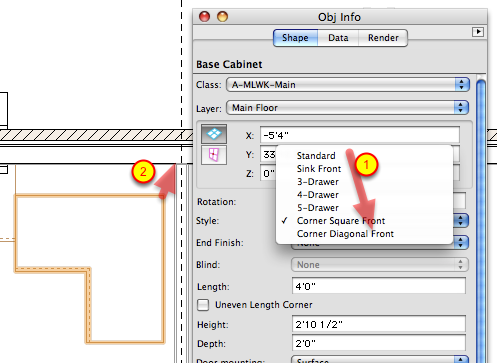Enable Uneven Length Corner checkbox
The width and height of the screenshot is (497, 363).
pos(203,305)
